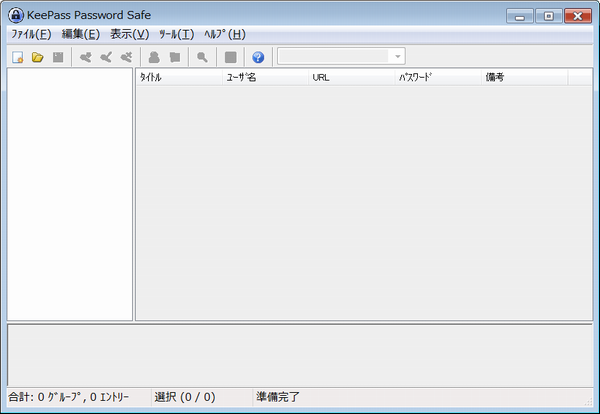The image size is (600, 414).
Task: Click the Copy password toolbar icon
Action: coord(175,57)
